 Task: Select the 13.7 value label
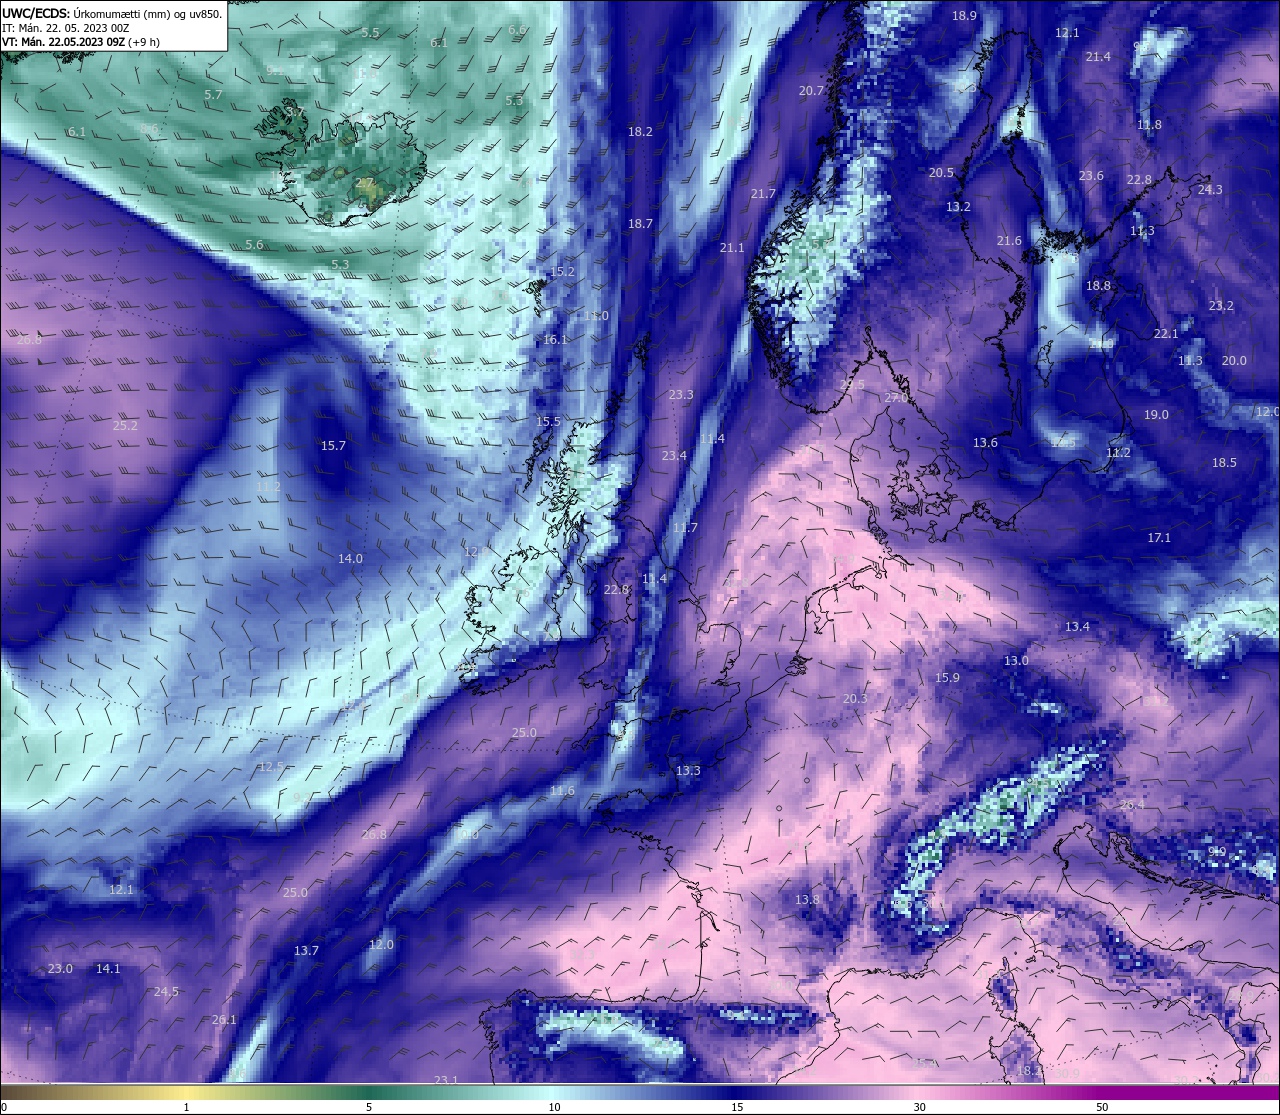tap(306, 951)
